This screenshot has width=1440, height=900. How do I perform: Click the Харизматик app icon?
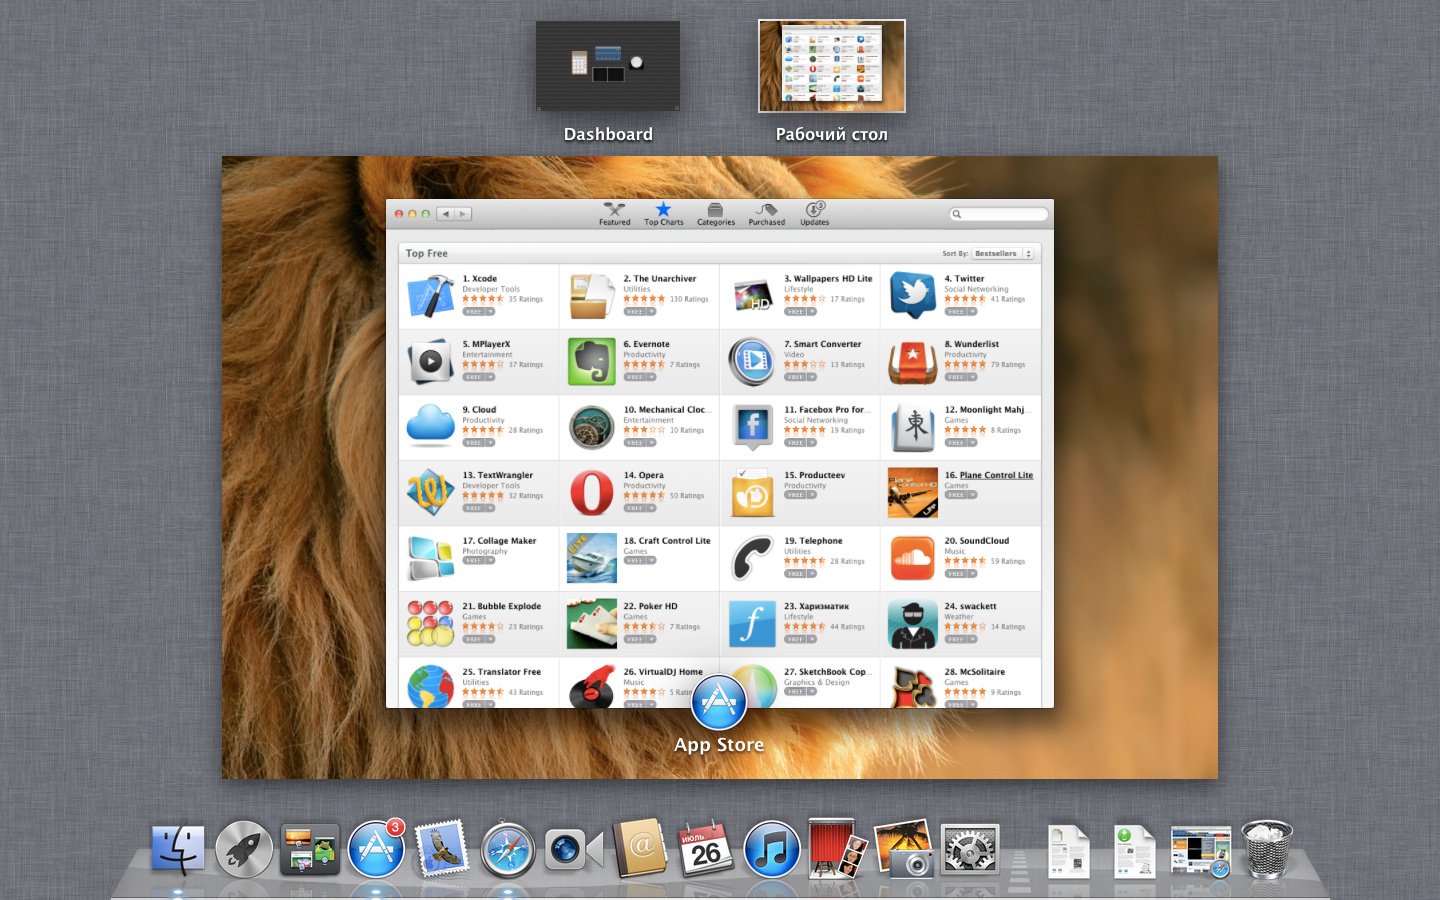pyautogui.click(x=752, y=624)
